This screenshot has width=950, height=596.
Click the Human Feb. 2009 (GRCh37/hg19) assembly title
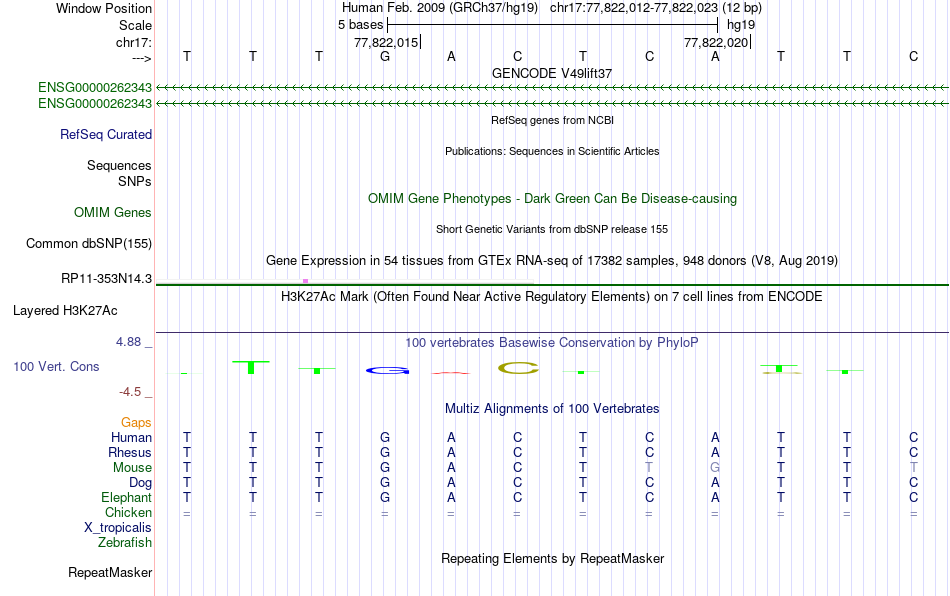coord(440,8)
